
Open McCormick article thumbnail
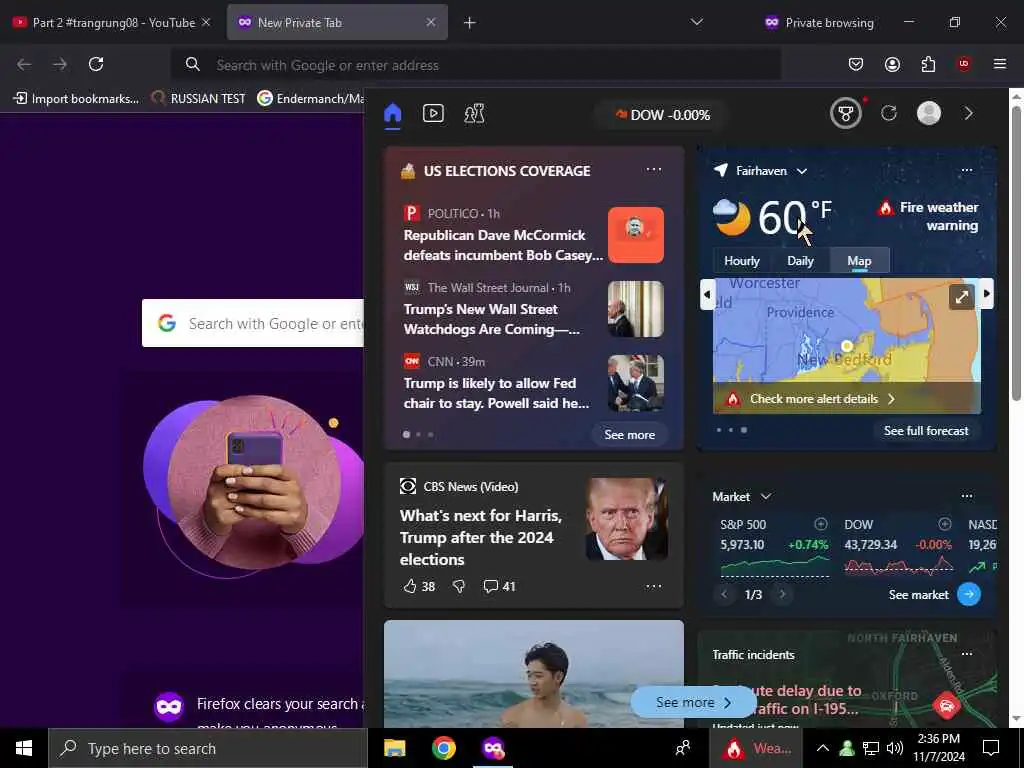coord(635,235)
